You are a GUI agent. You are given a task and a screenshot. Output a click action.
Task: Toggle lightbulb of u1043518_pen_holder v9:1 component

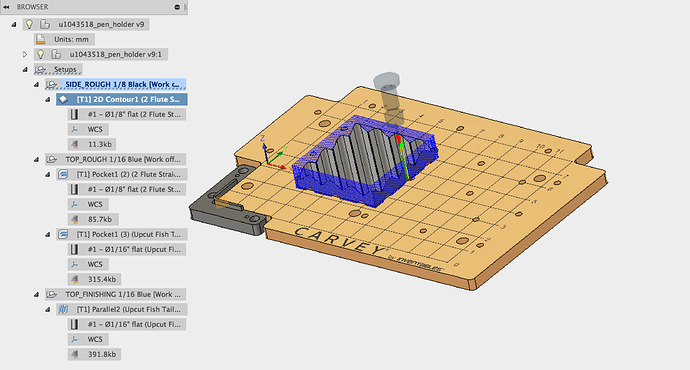(x=40, y=54)
